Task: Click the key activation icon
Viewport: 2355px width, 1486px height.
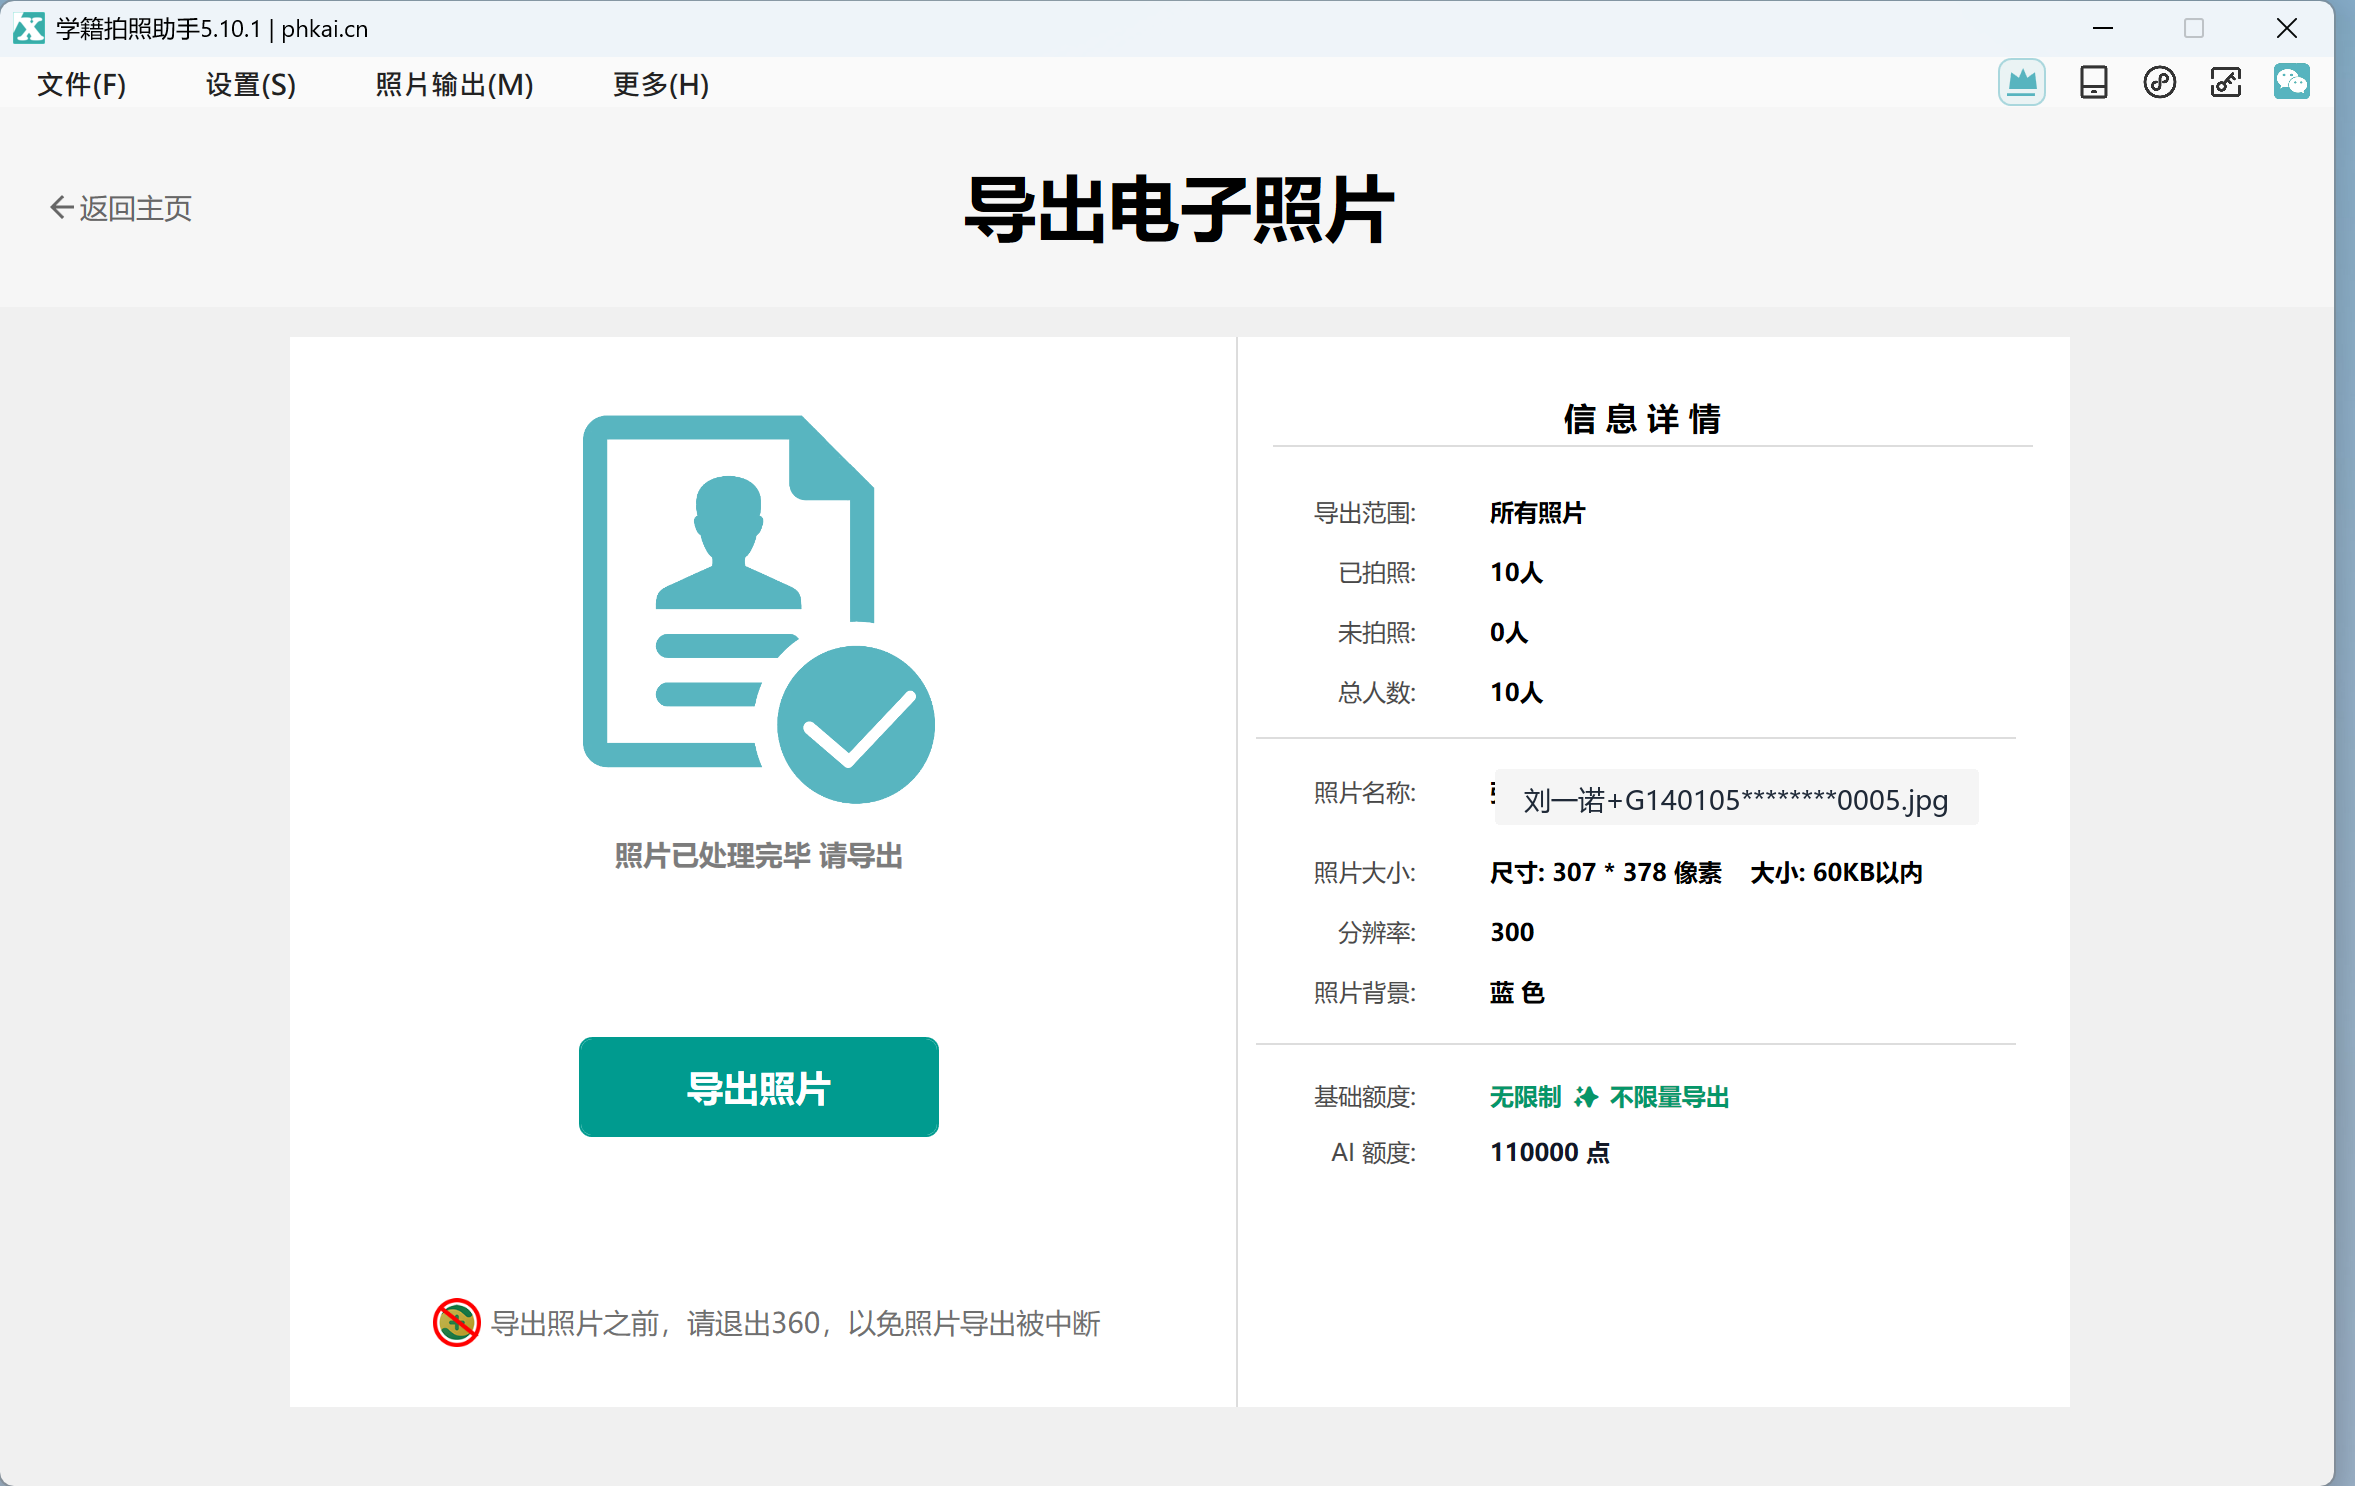Action: [2225, 82]
